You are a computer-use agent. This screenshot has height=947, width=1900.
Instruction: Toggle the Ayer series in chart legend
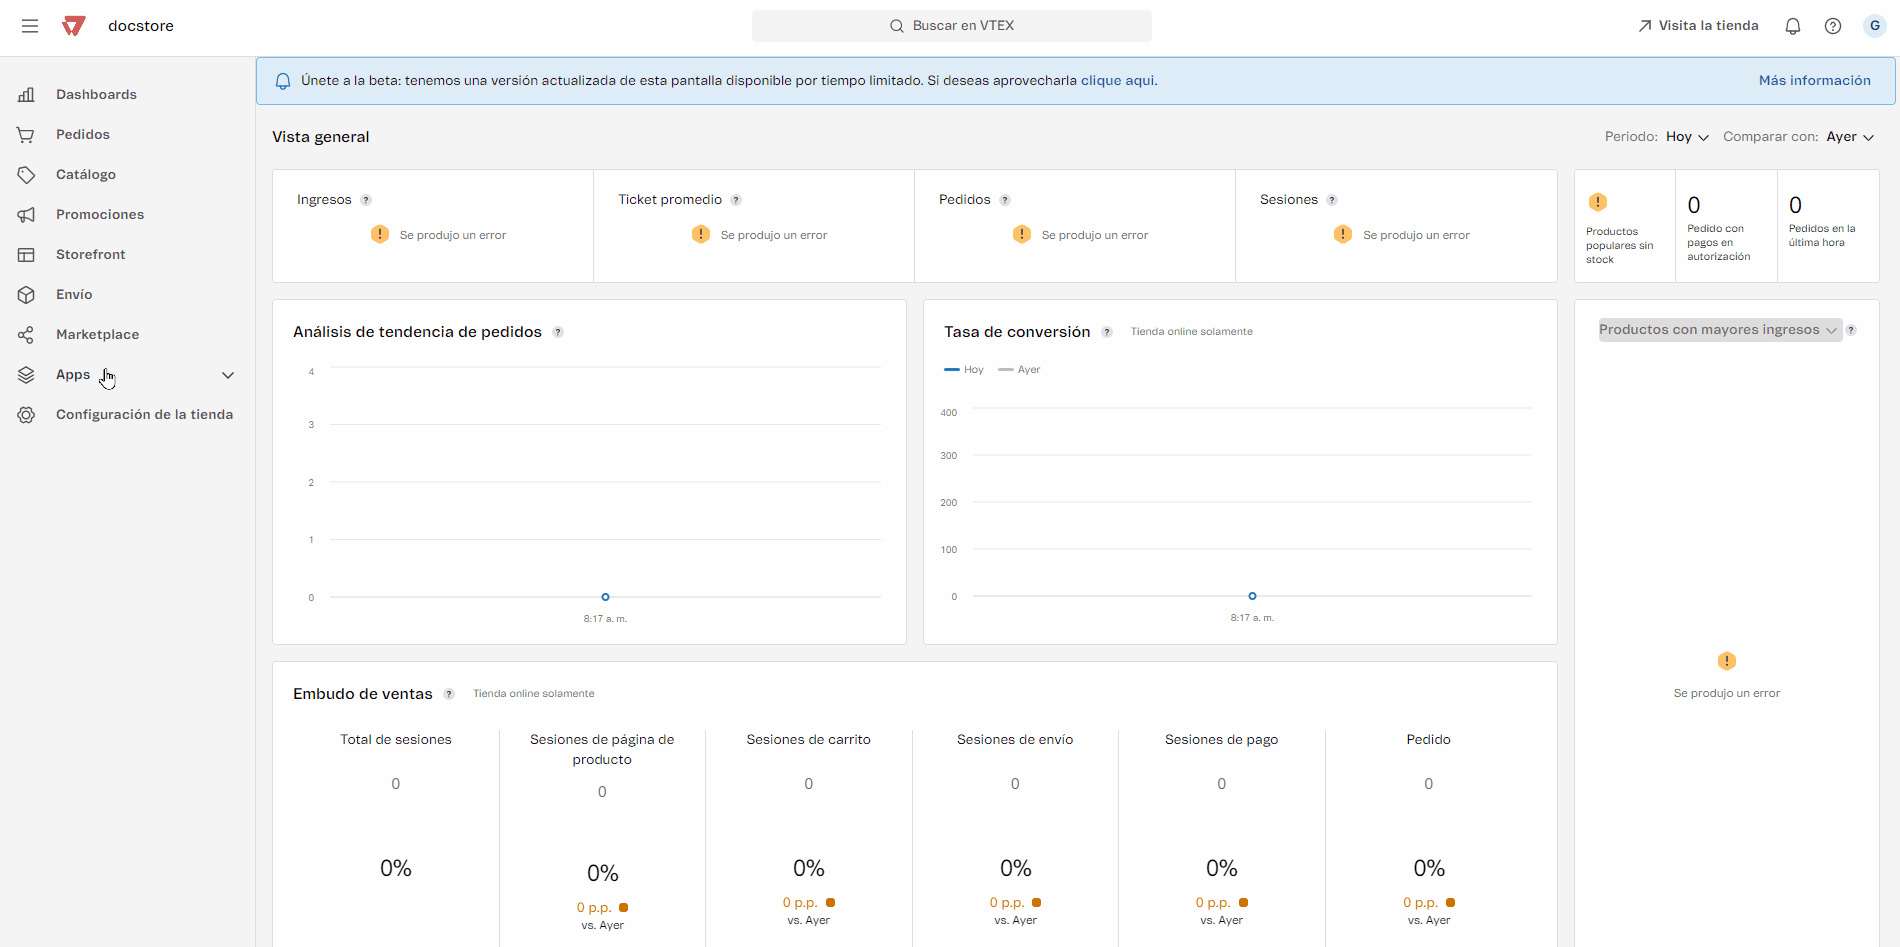click(x=1020, y=370)
